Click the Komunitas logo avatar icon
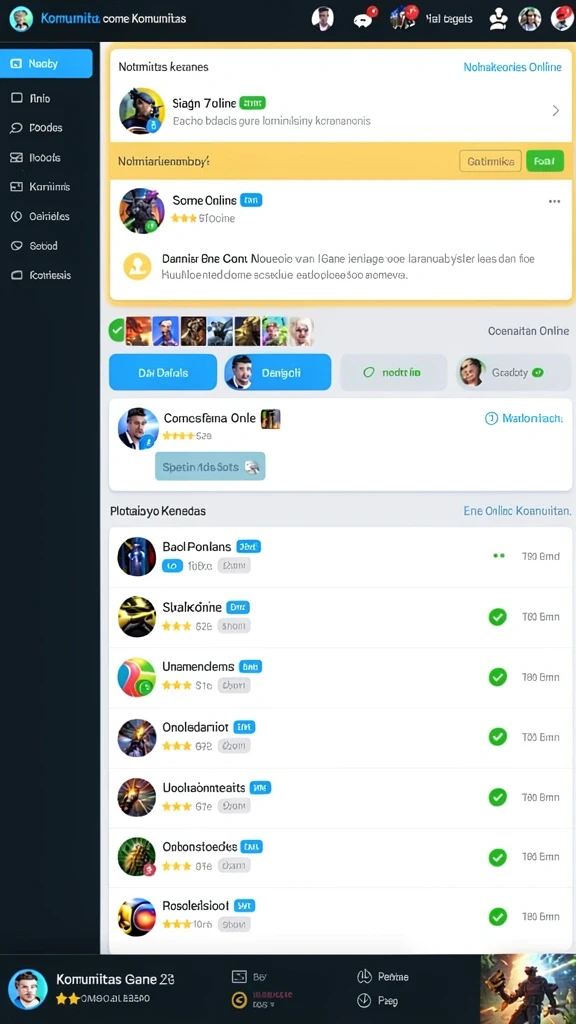The height and width of the screenshot is (1024, 576). pyautogui.click(x=21, y=19)
